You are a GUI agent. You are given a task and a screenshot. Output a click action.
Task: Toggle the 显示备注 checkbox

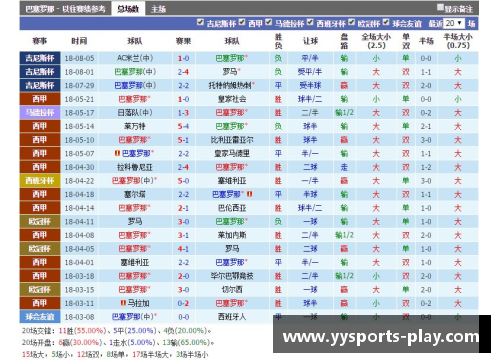coord(440,7)
